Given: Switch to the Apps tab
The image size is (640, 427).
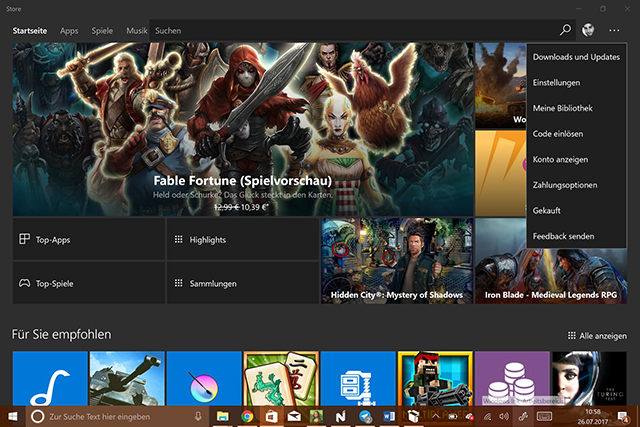Looking at the screenshot, I should pos(69,31).
